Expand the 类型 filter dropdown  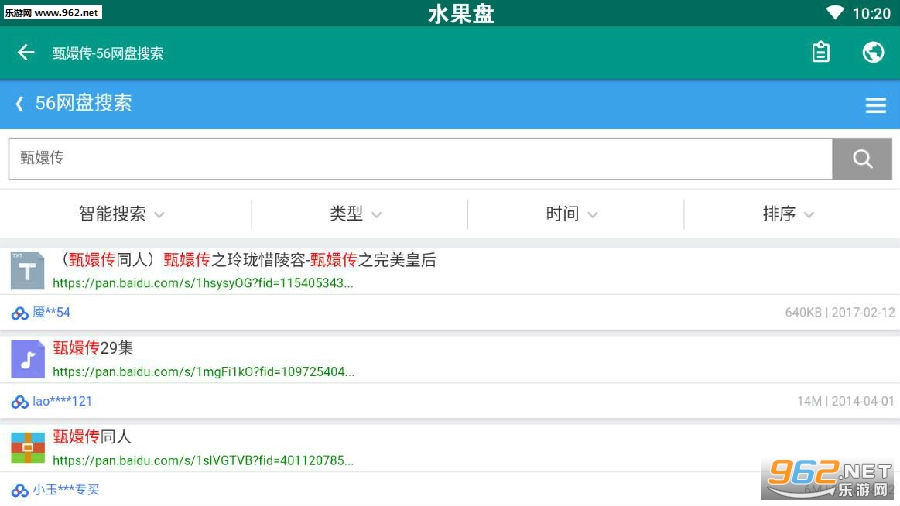coord(355,214)
